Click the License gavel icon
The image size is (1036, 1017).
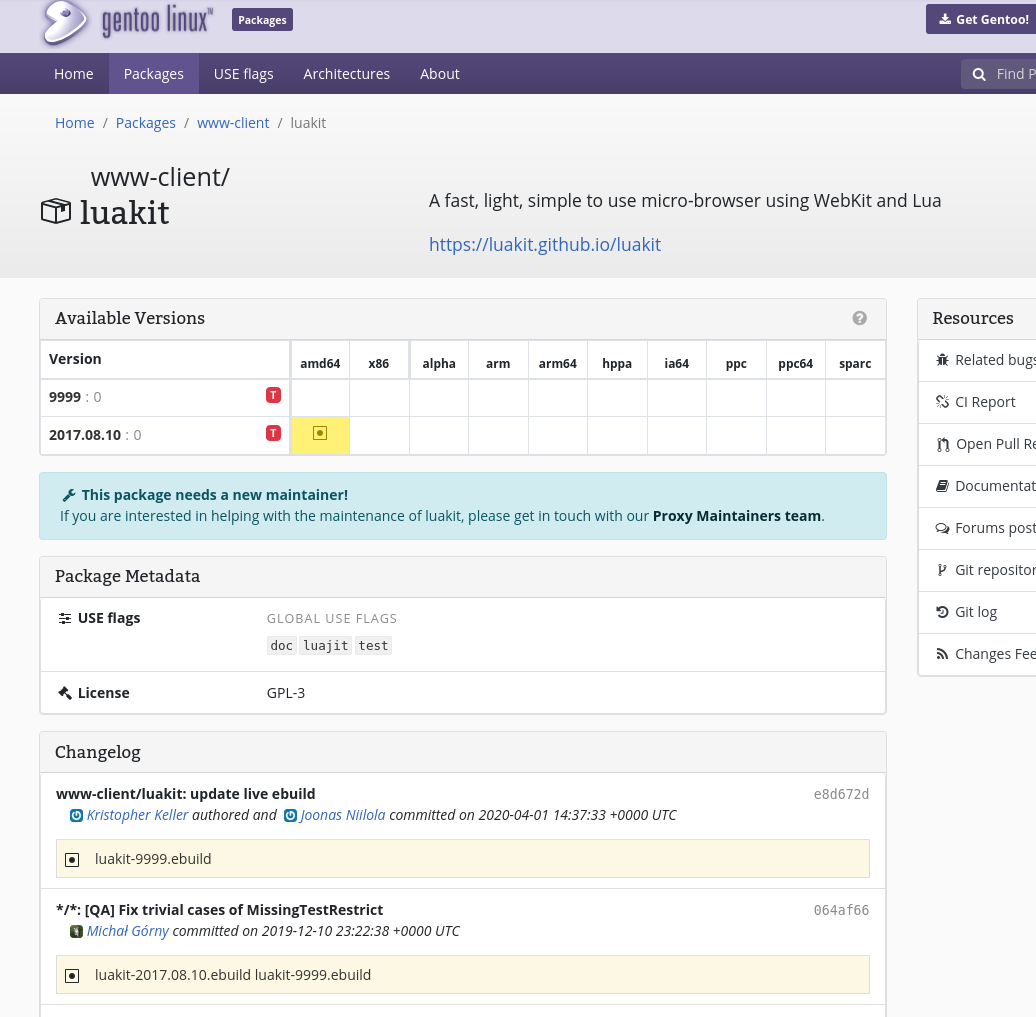(x=65, y=693)
